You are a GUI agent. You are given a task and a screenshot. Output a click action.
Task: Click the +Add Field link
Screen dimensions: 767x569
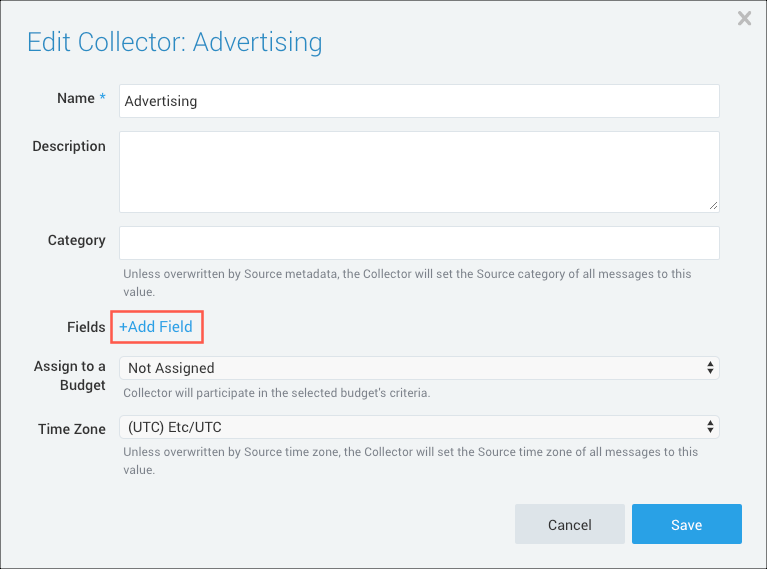pyautogui.click(x=156, y=327)
